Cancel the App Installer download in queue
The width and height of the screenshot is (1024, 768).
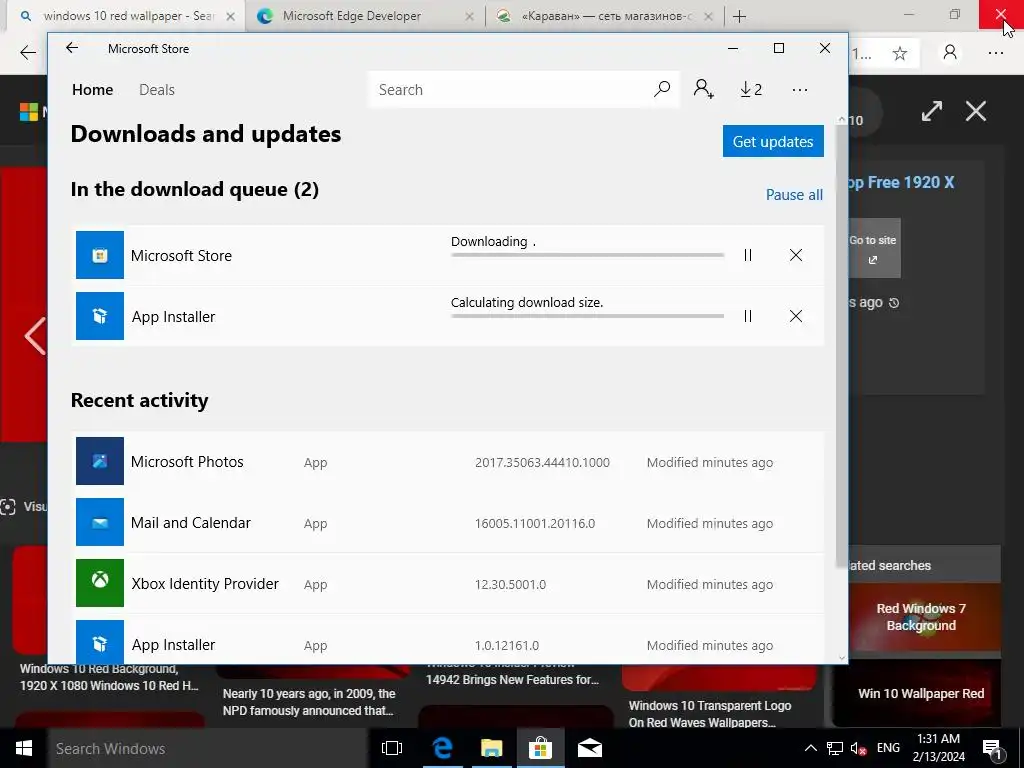[795, 316]
